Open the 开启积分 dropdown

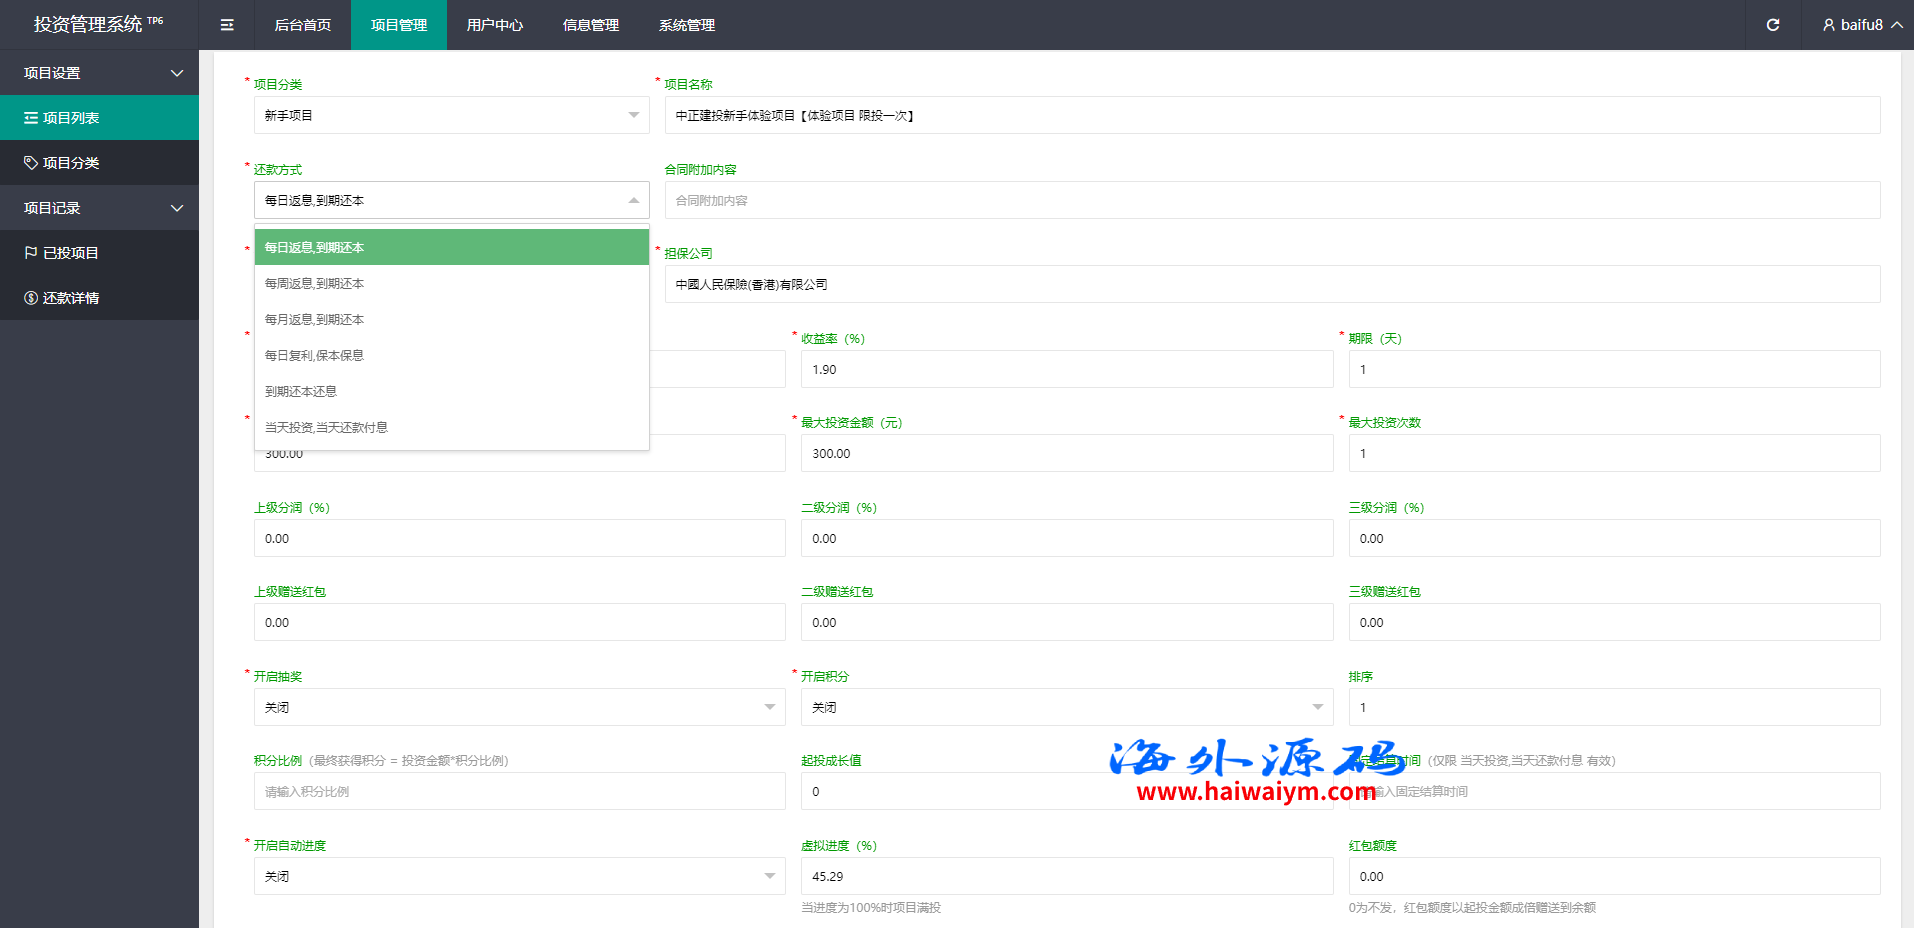point(1066,707)
